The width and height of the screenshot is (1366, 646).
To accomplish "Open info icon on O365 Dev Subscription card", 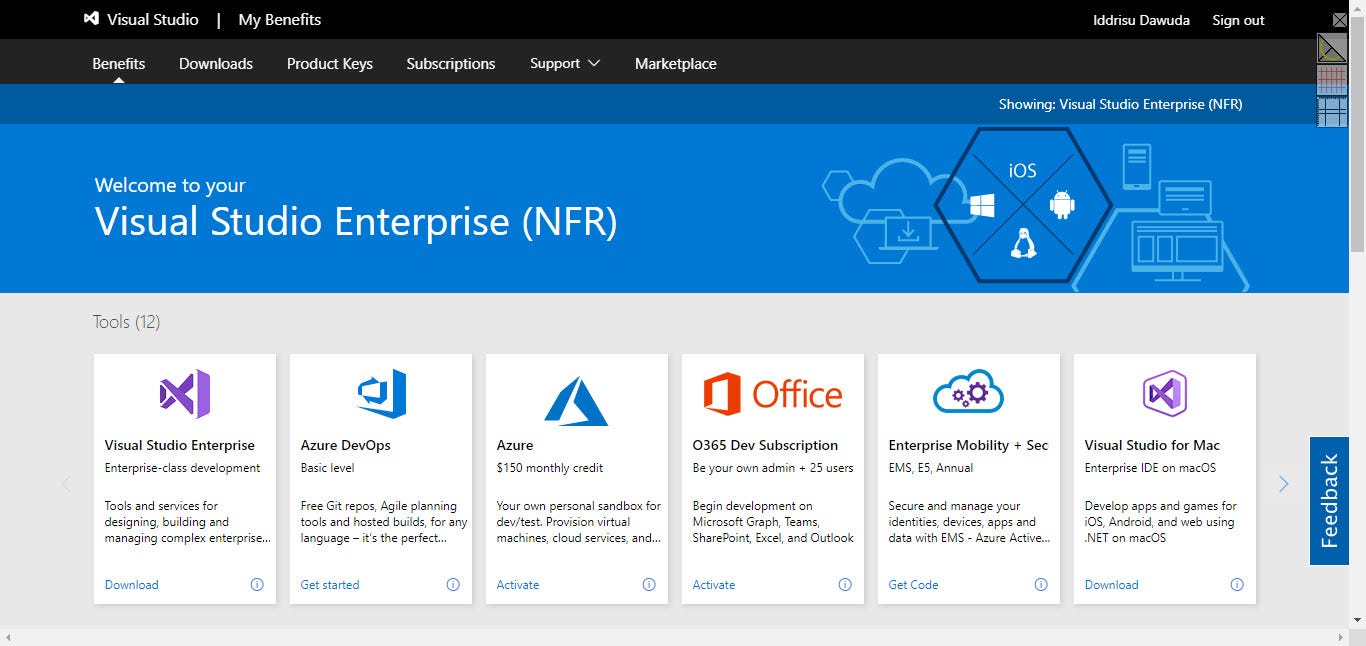I will pos(845,585).
